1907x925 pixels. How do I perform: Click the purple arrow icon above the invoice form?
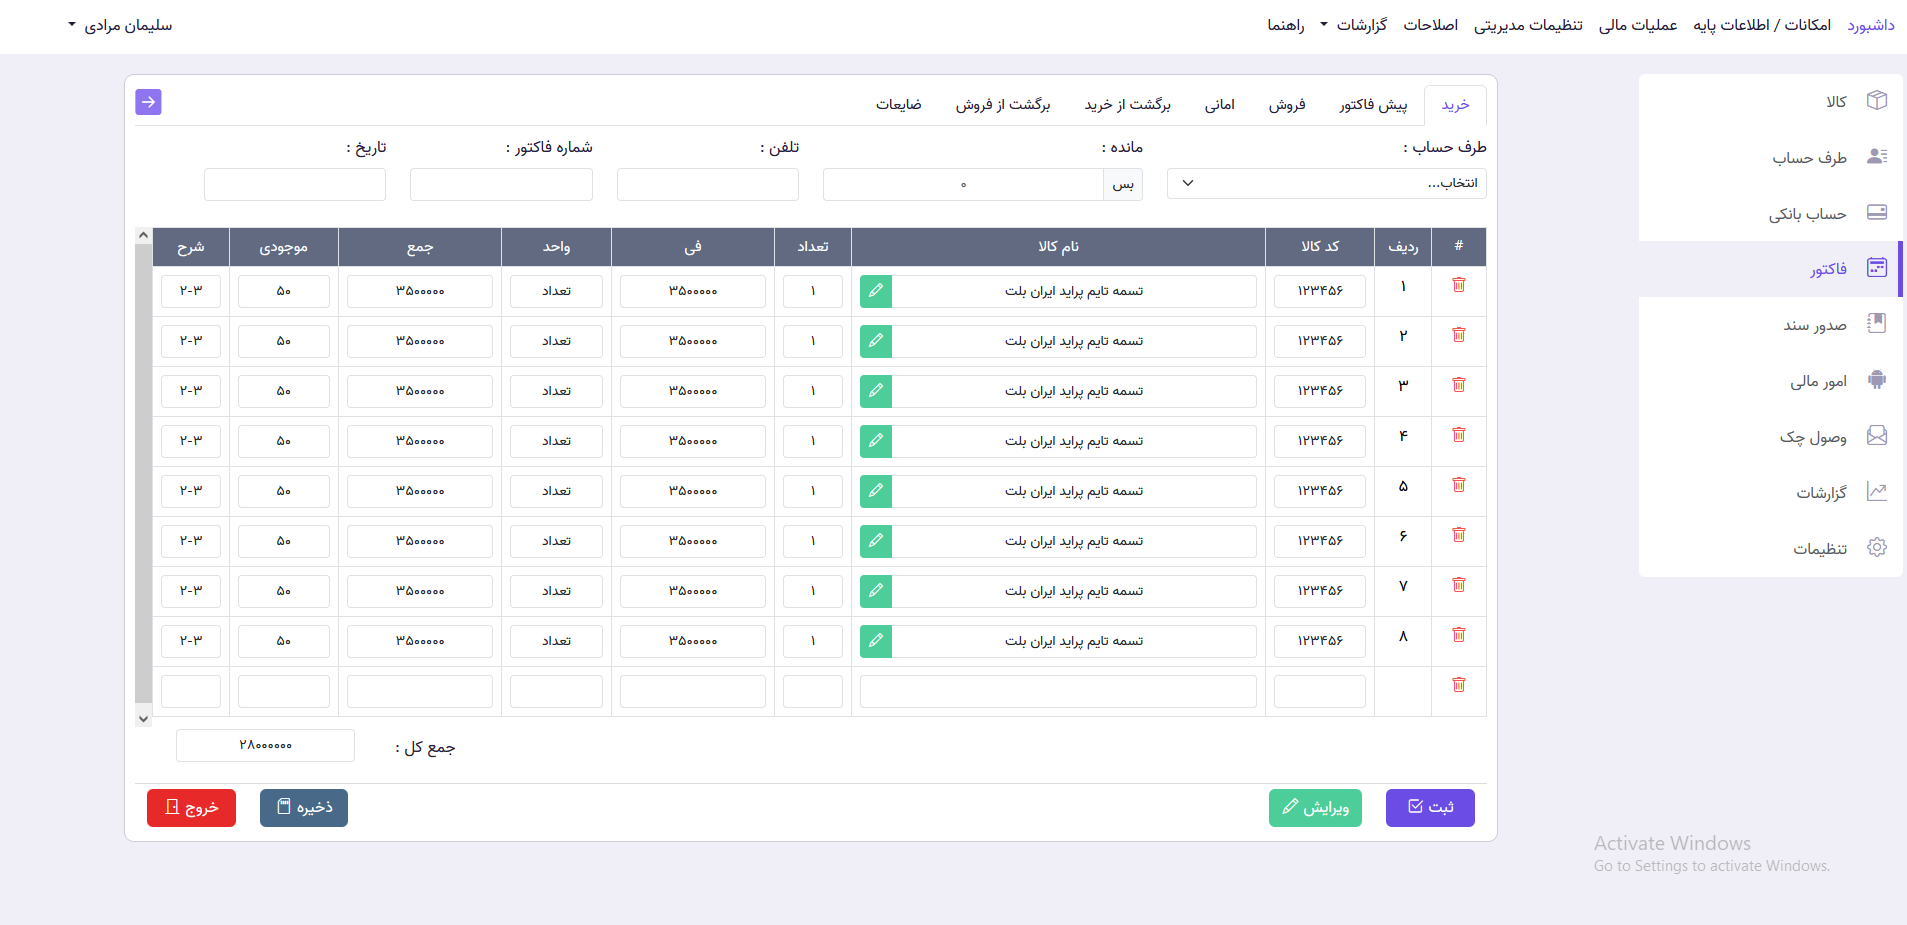(148, 102)
